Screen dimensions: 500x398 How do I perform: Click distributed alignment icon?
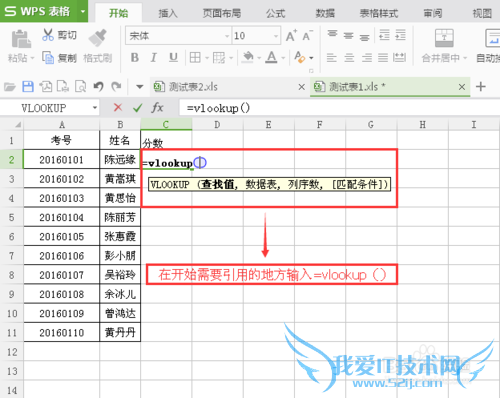click(x=399, y=58)
